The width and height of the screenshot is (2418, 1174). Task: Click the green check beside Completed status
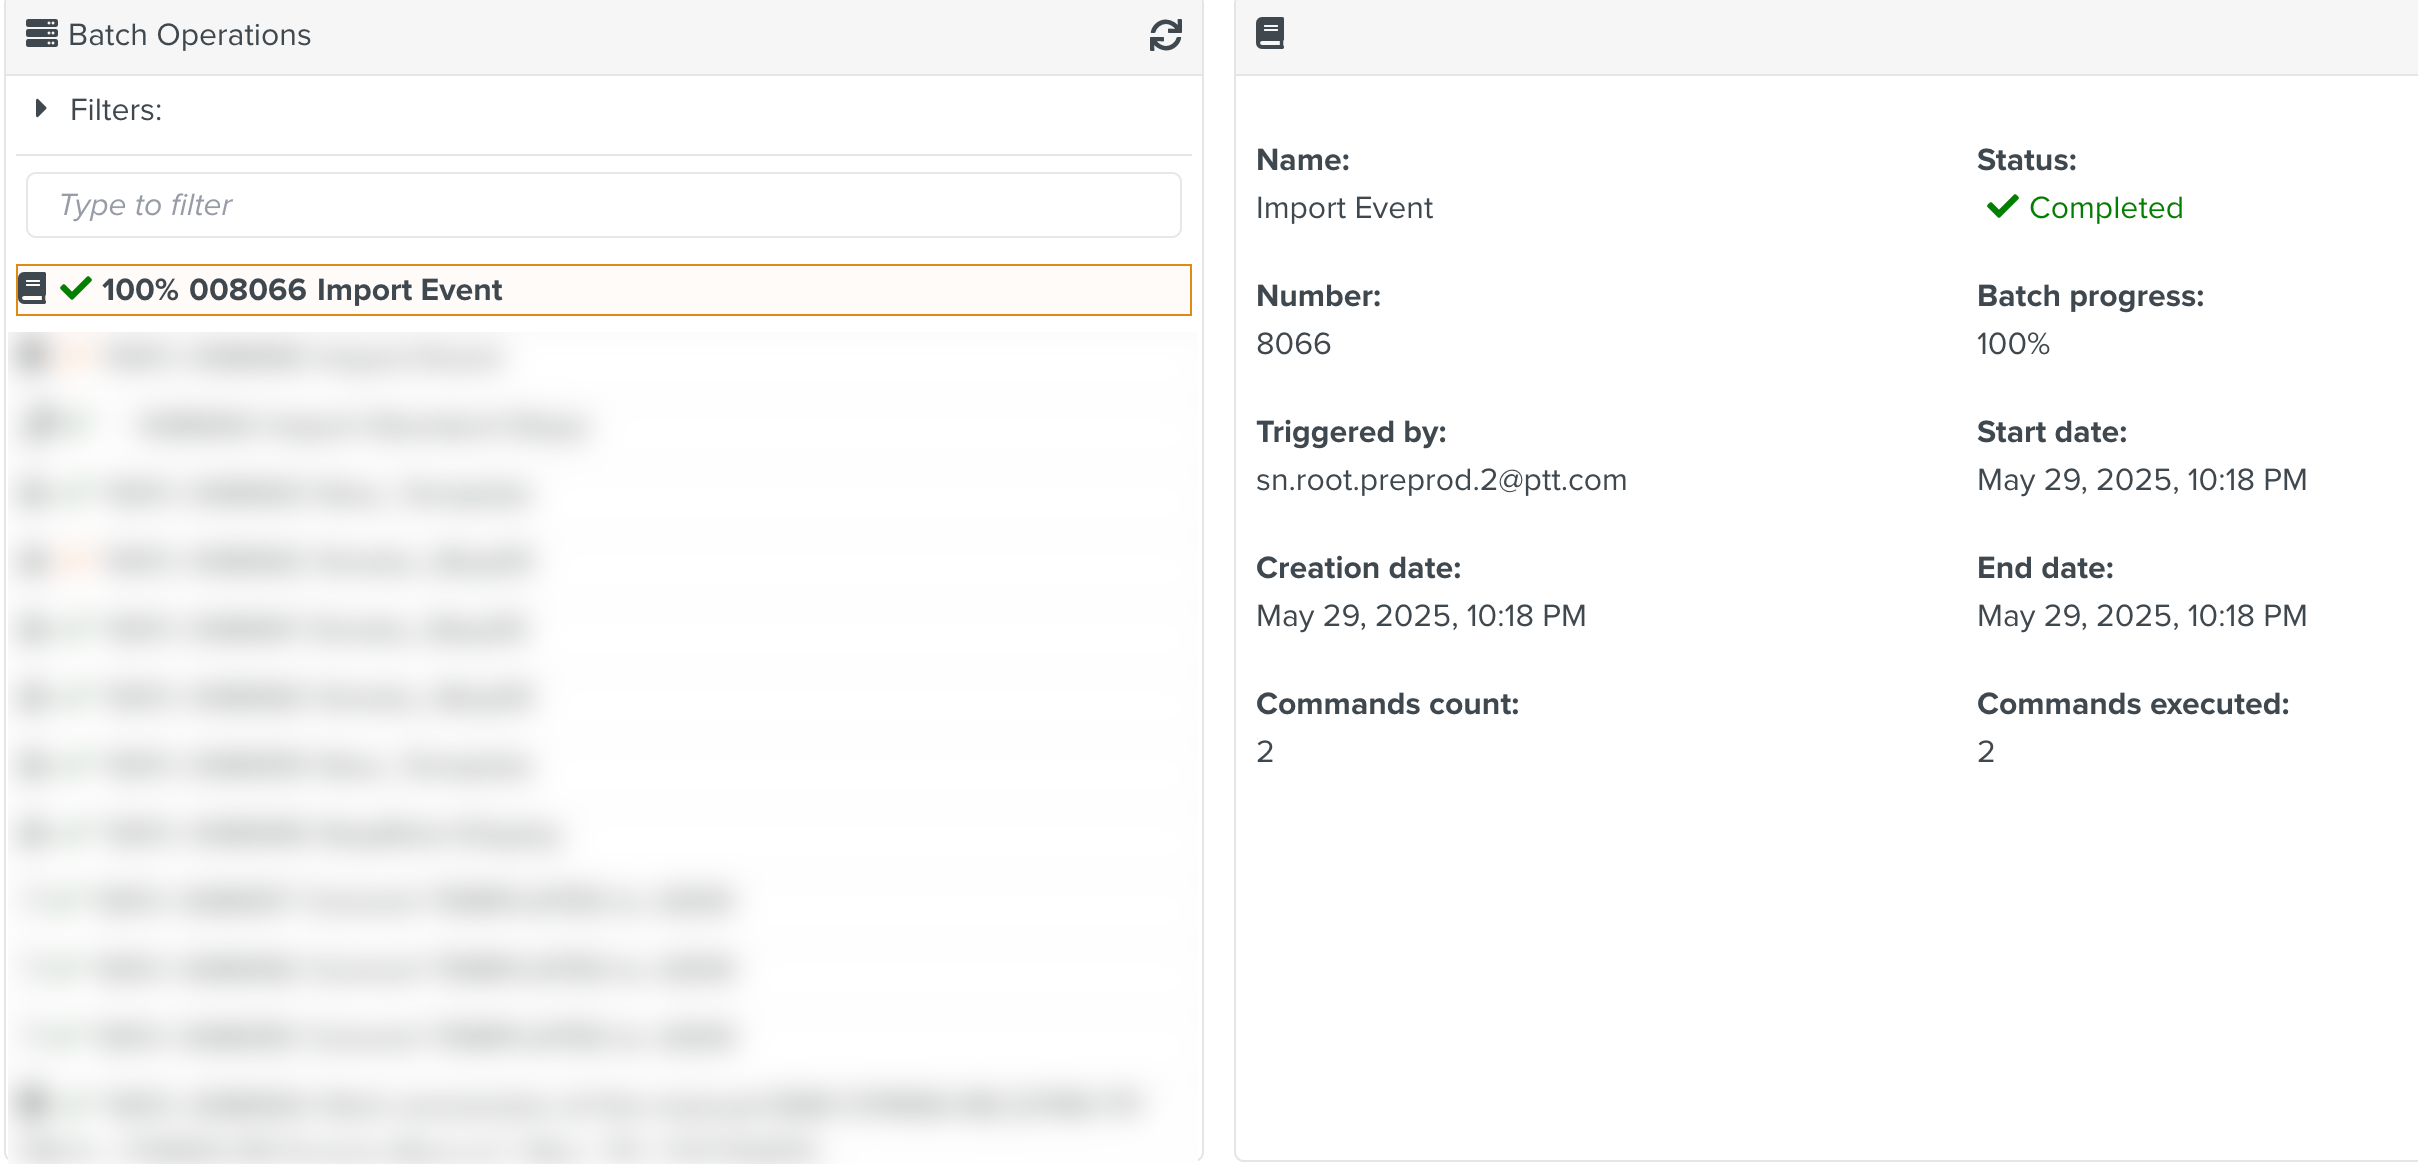coord(2002,207)
